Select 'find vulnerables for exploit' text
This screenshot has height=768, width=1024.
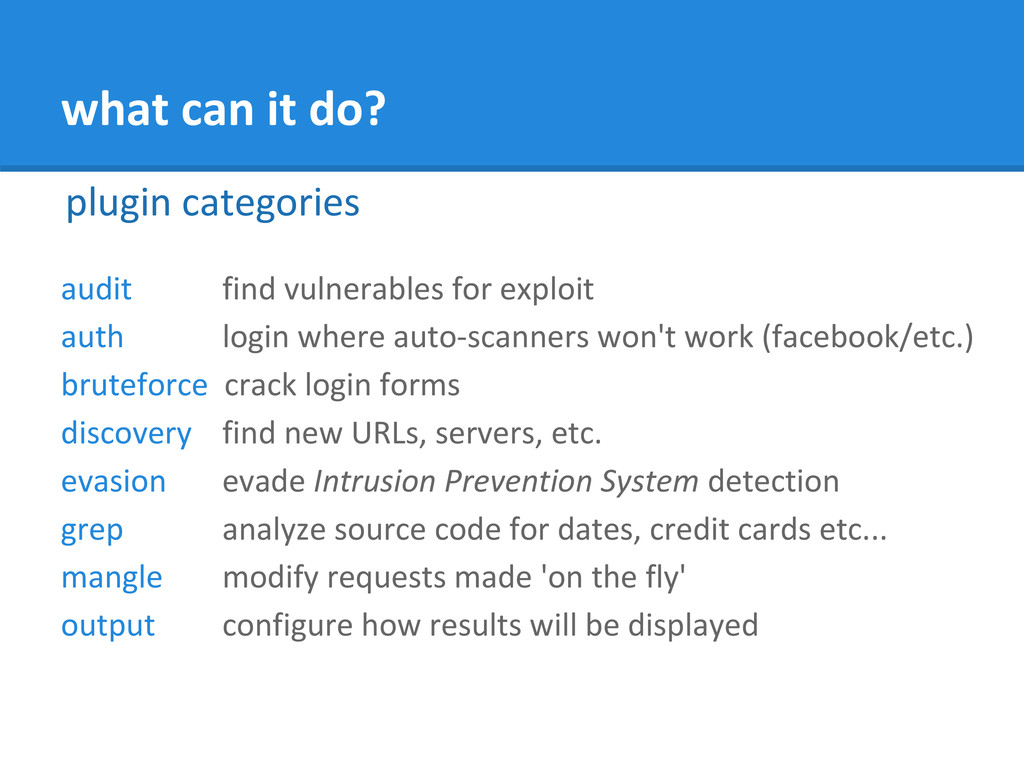408,289
